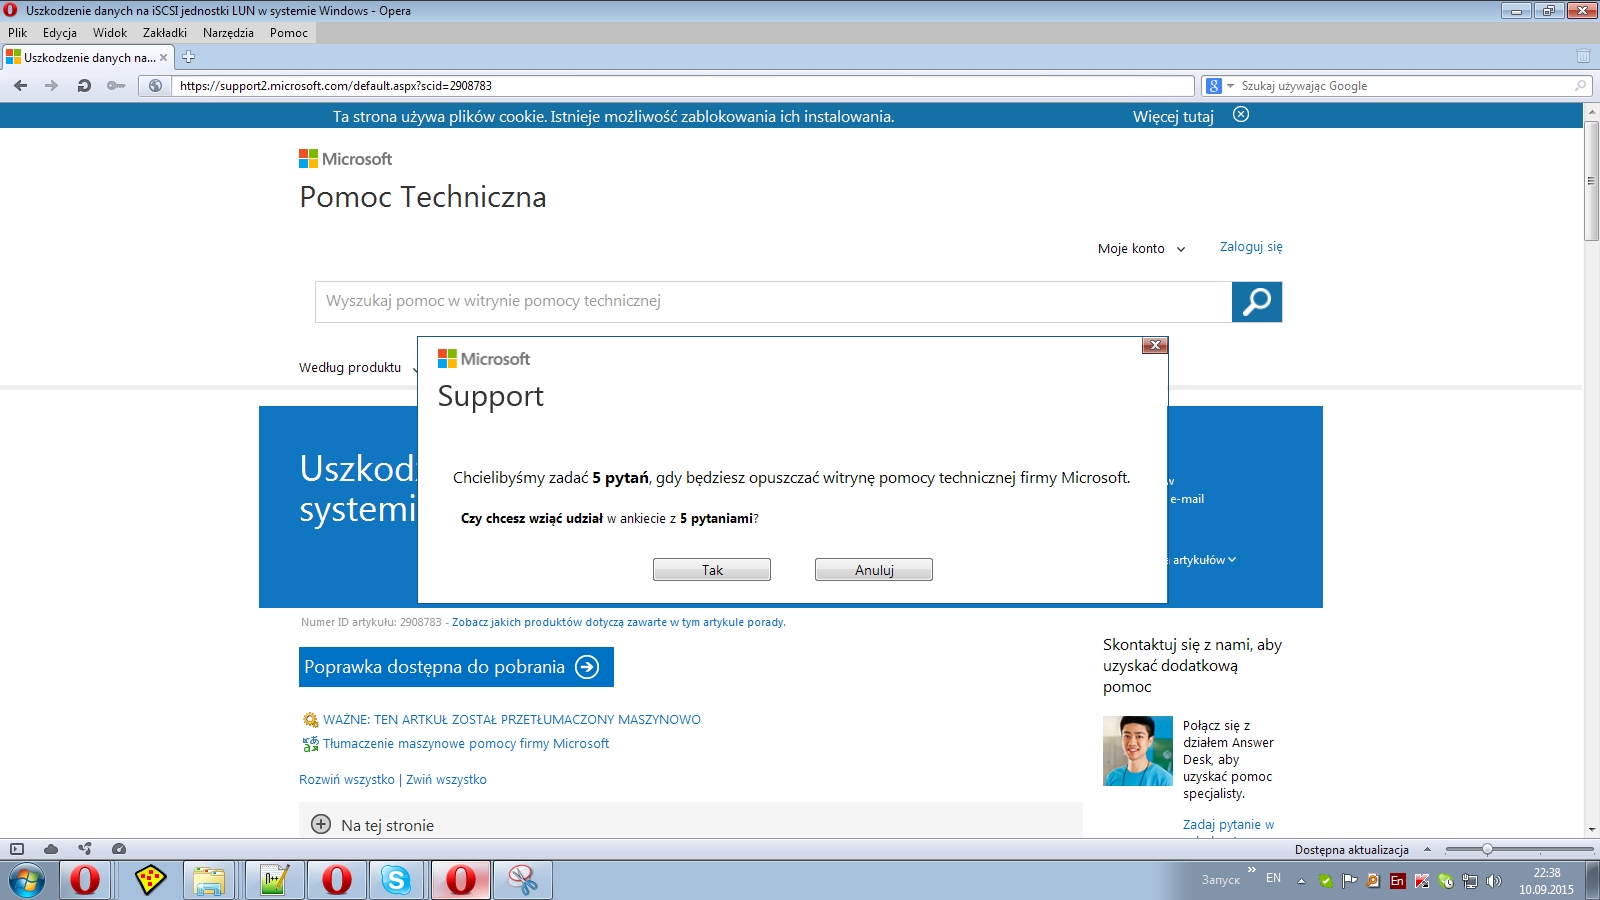
Task: Click the browser address bar
Action: coord(684,86)
